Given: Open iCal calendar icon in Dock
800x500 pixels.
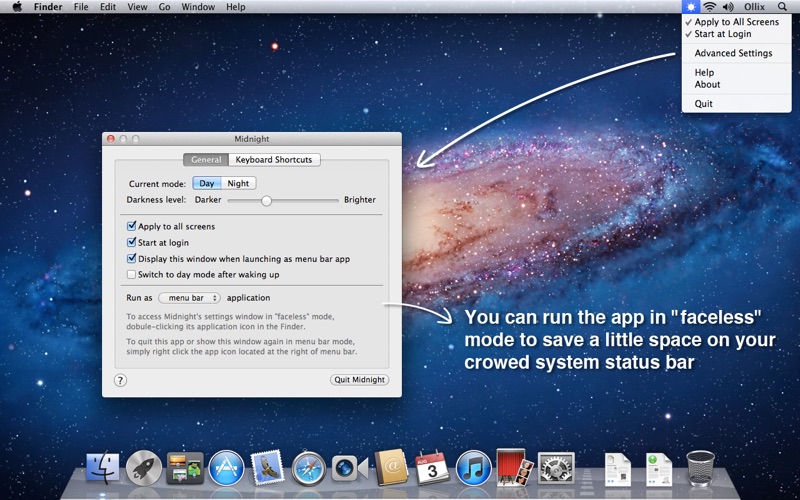Looking at the screenshot, I should coord(432,467).
